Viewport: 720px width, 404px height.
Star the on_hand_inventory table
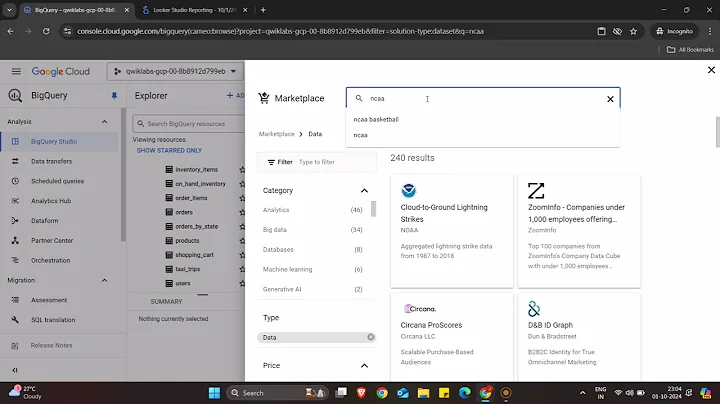pyautogui.click(x=242, y=184)
